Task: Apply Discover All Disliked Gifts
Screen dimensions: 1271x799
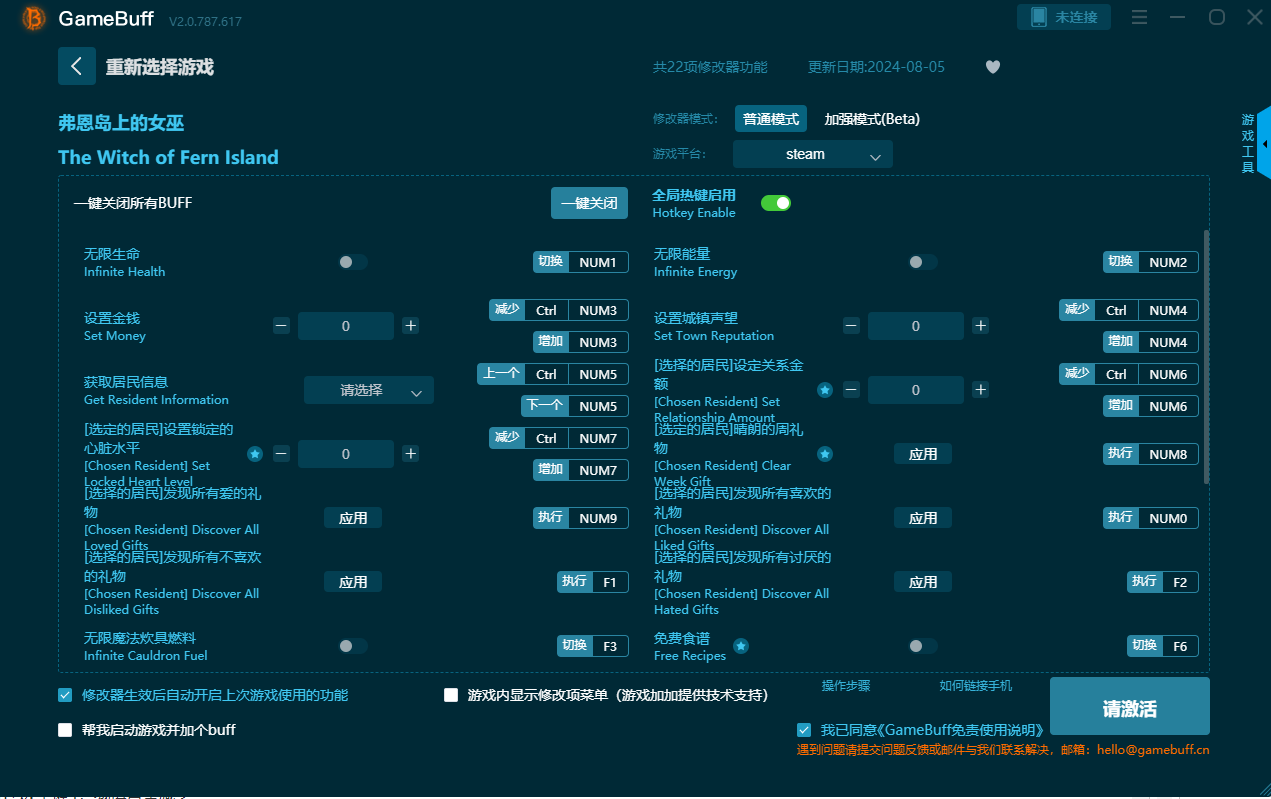Action: coord(353,582)
